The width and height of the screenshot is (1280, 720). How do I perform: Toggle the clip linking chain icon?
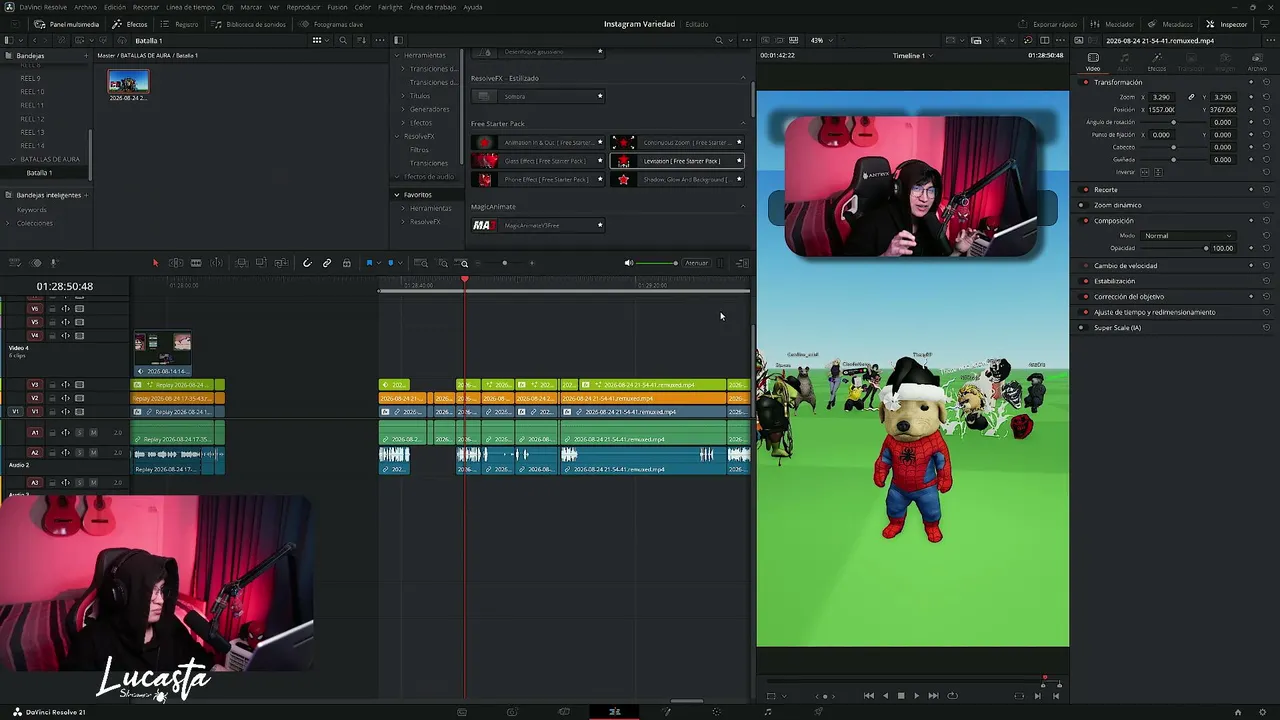tap(327, 263)
